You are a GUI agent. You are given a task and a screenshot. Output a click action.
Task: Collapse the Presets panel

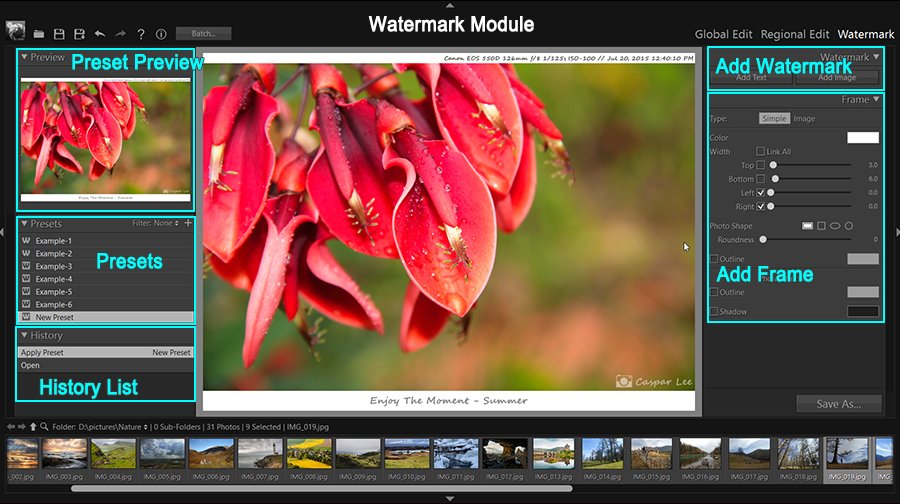click(x=25, y=223)
